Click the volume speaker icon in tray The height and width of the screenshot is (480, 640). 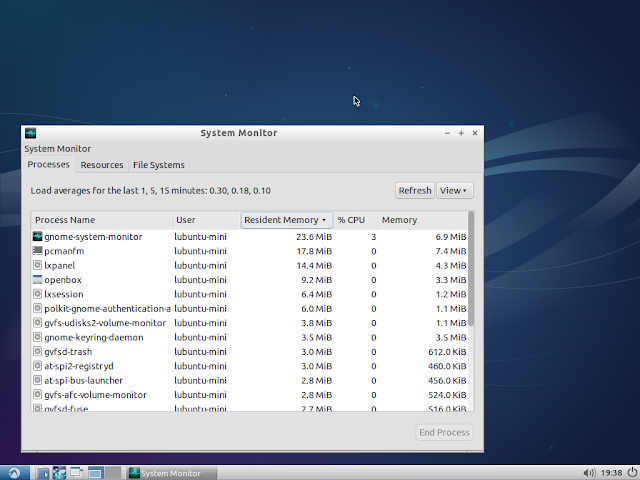coord(589,473)
